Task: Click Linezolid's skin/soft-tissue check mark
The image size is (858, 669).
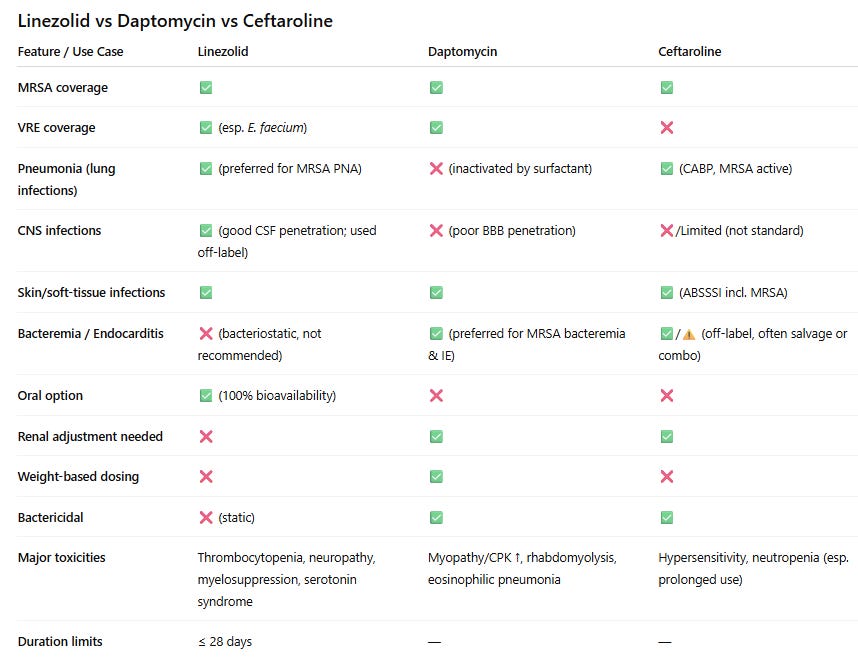Action: [206, 293]
